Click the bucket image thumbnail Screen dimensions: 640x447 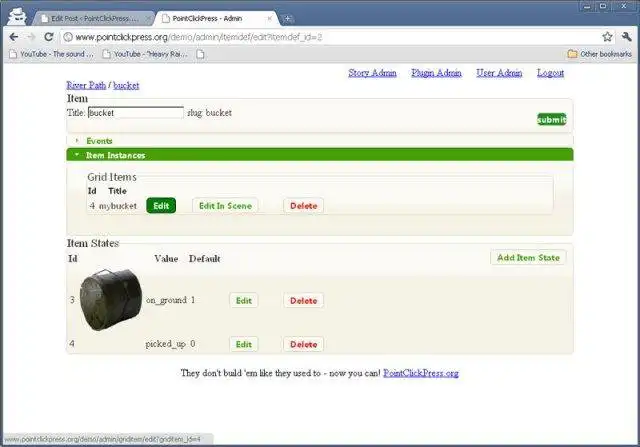coord(111,299)
